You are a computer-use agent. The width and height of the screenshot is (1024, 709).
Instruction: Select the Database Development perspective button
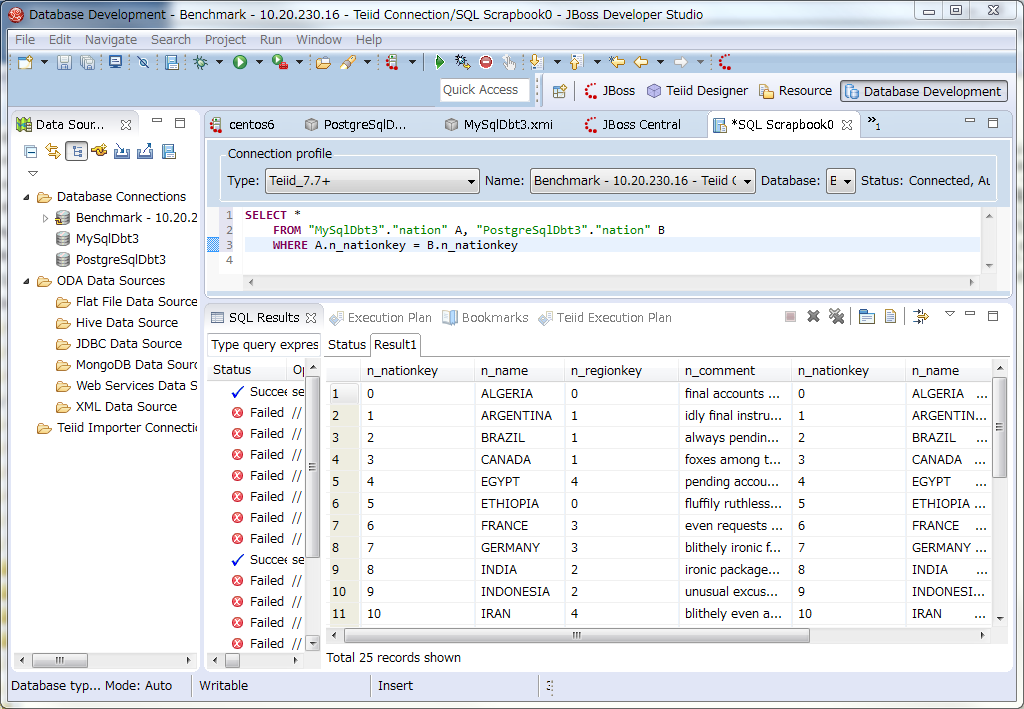click(x=923, y=91)
